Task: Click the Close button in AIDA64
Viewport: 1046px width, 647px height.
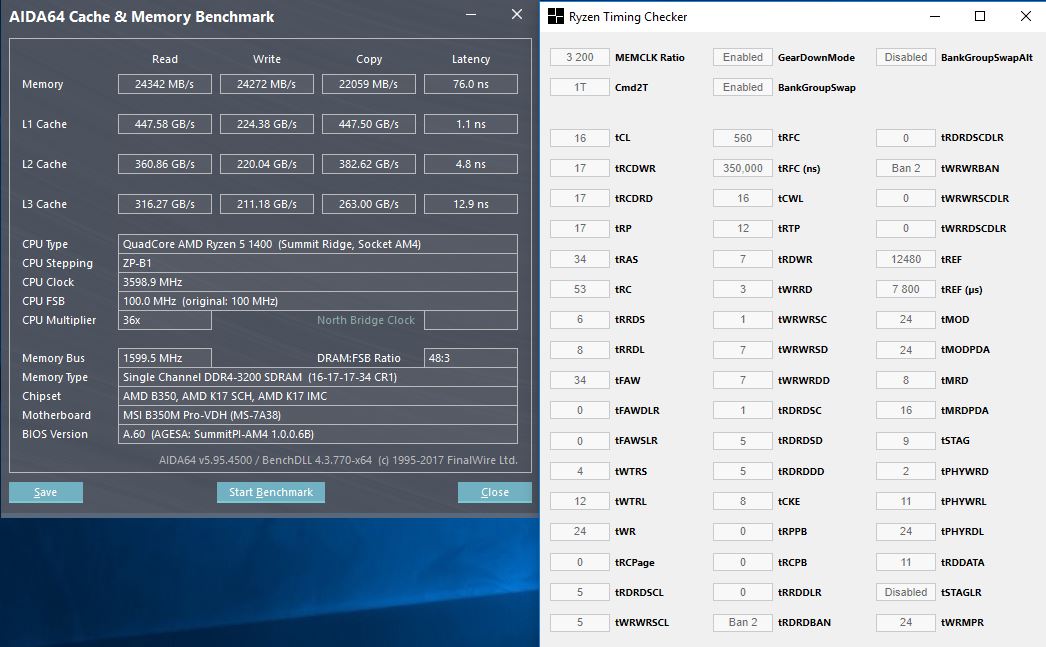Action: tap(494, 492)
